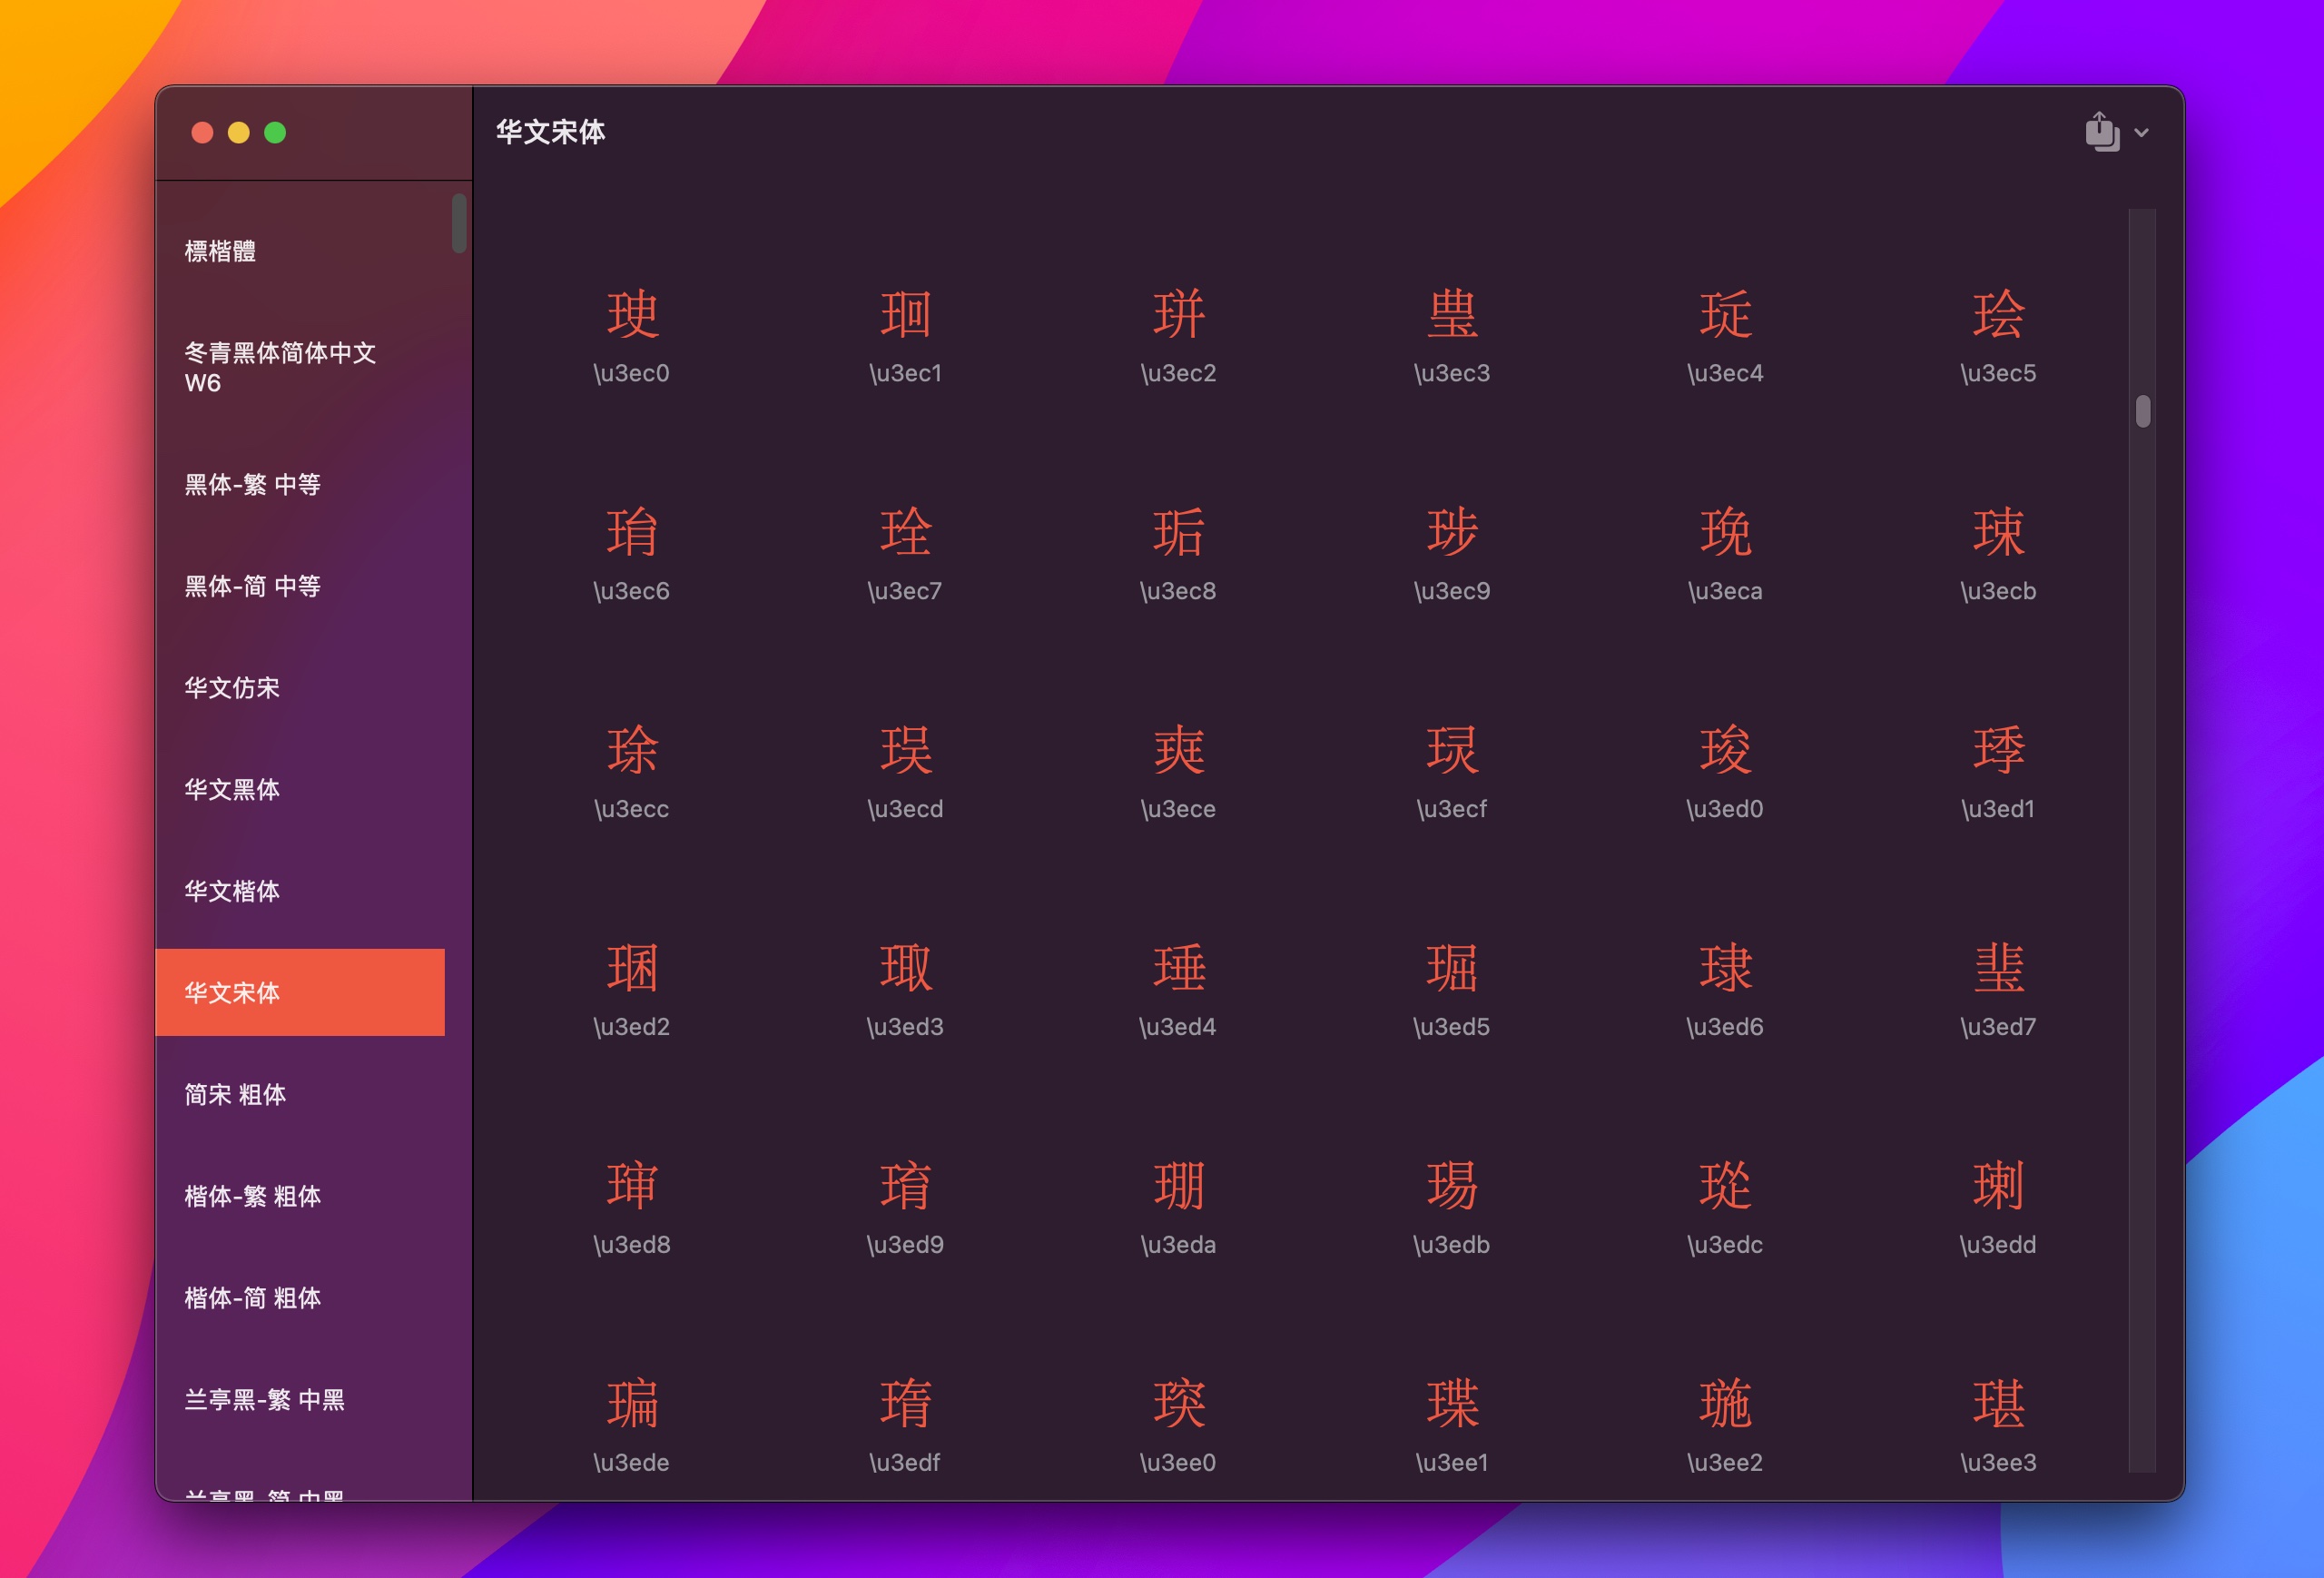Choose 黑体-繁 中等 from font list
This screenshot has height=1578, width=2324.
(x=252, y=485)
